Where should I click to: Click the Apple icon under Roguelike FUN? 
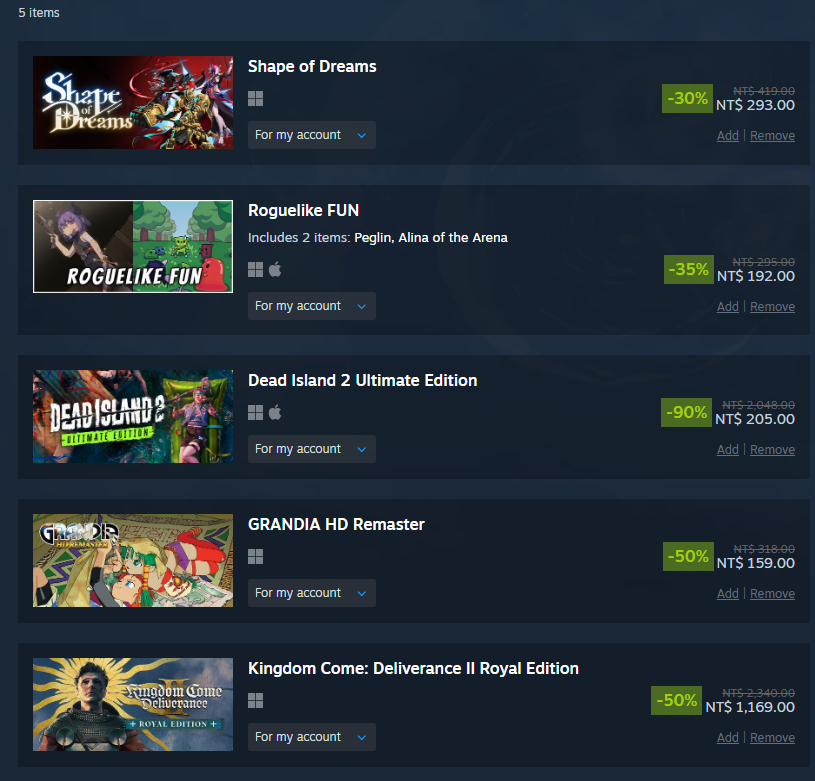pyautogui.click(x=275, y=270)
